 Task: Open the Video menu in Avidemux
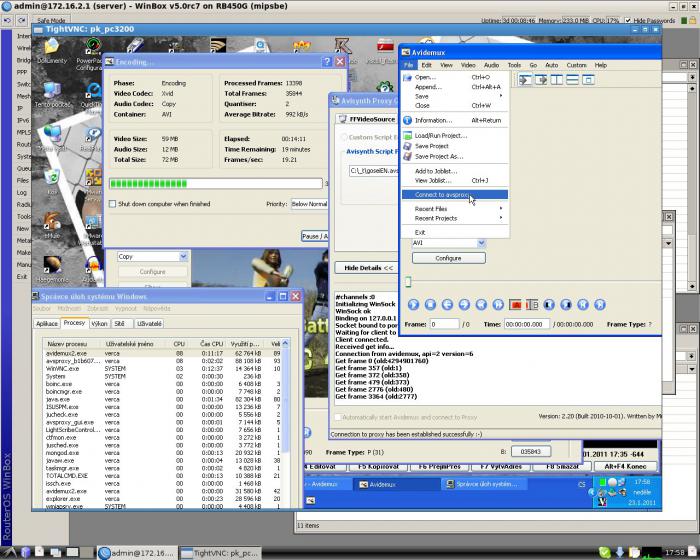click(x=468, y=65)
